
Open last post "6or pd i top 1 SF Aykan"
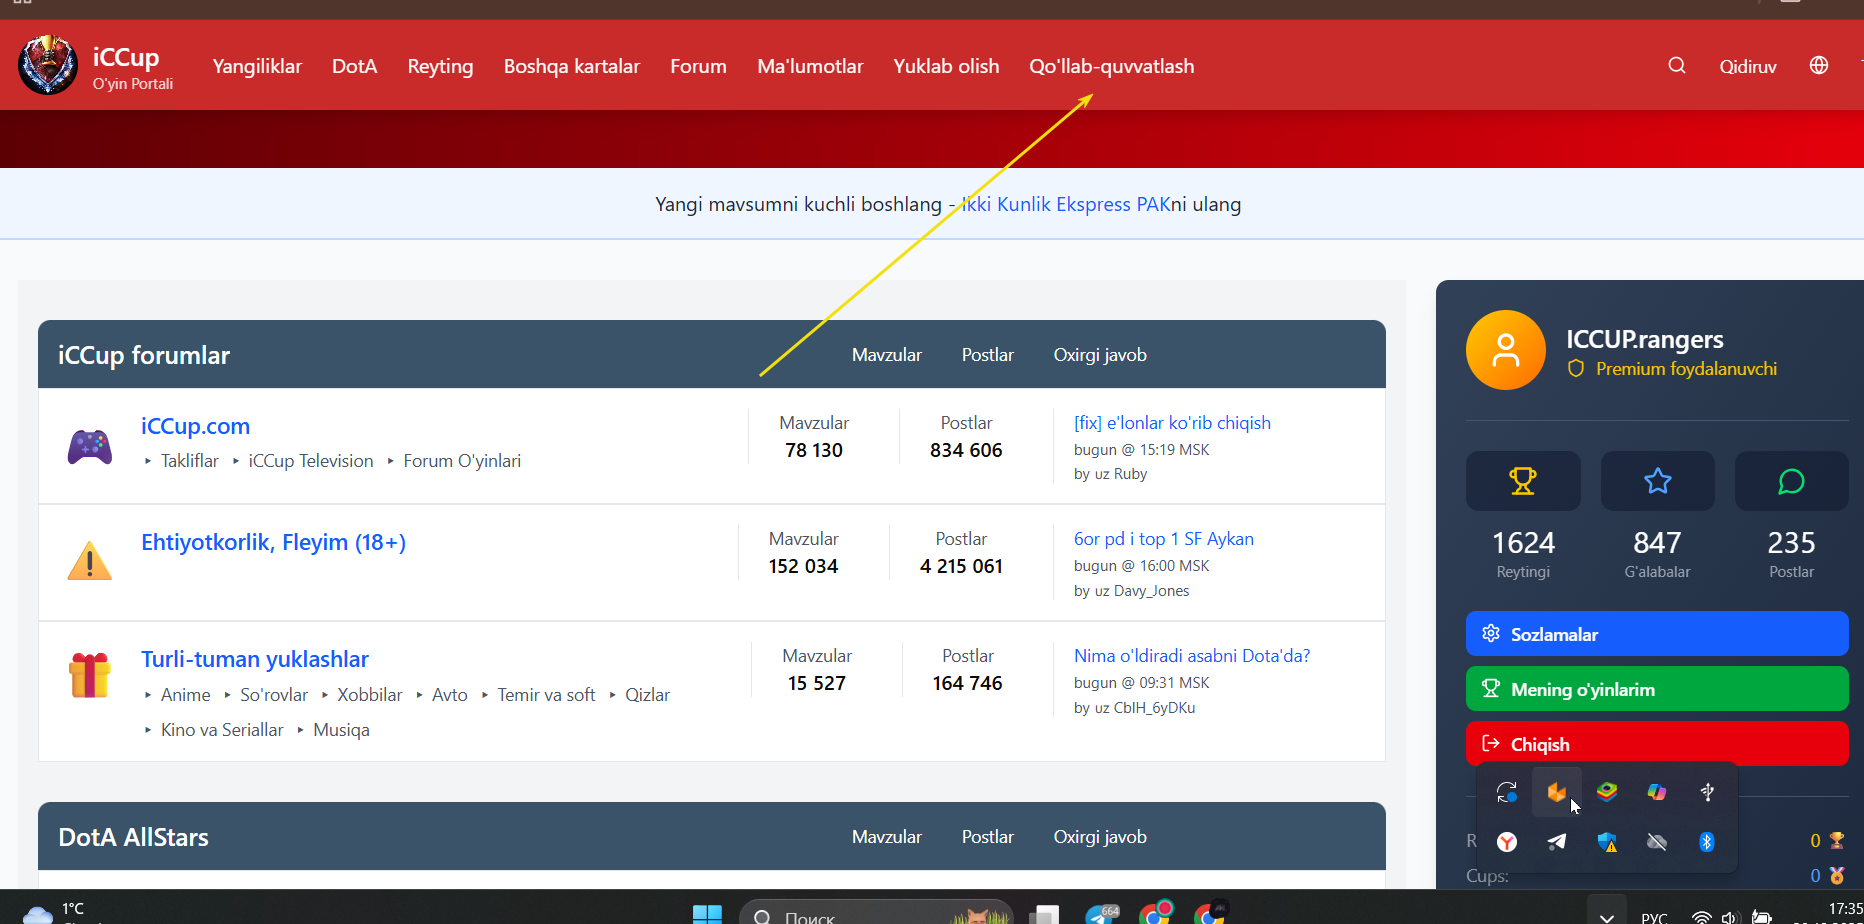coord(1164,539)
